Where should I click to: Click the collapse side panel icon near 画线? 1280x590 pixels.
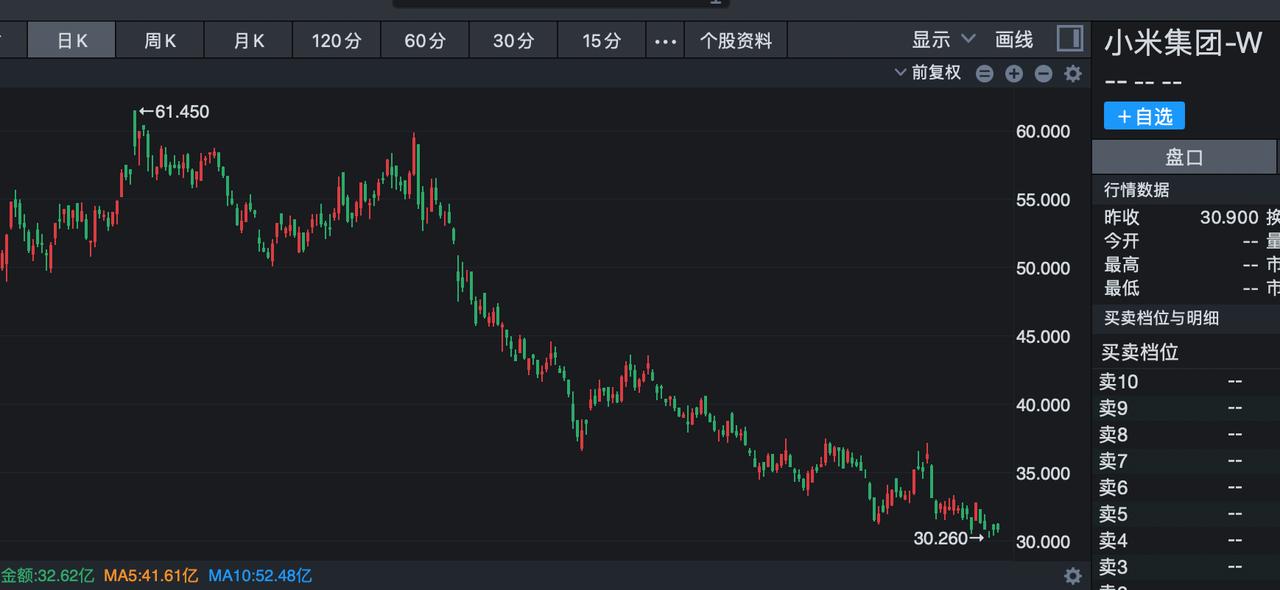1070,39
